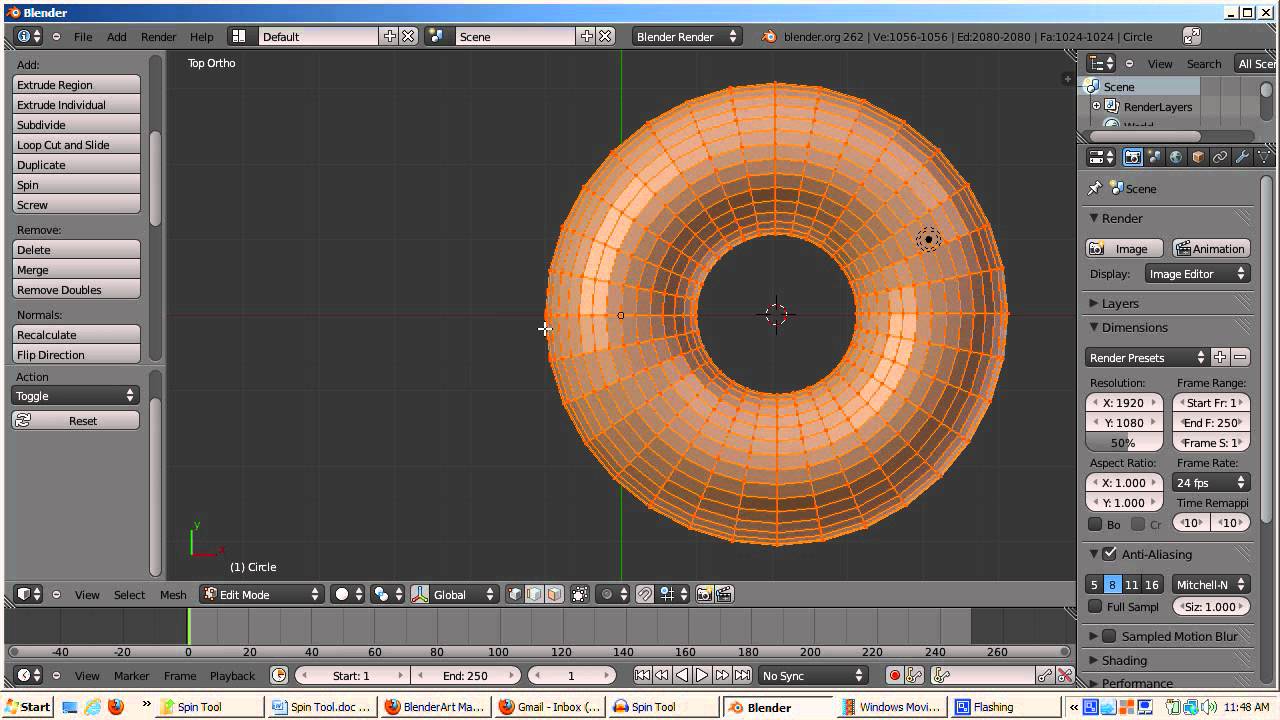Add a new render preset
1280x720 pixels.
click(1220, 357)
